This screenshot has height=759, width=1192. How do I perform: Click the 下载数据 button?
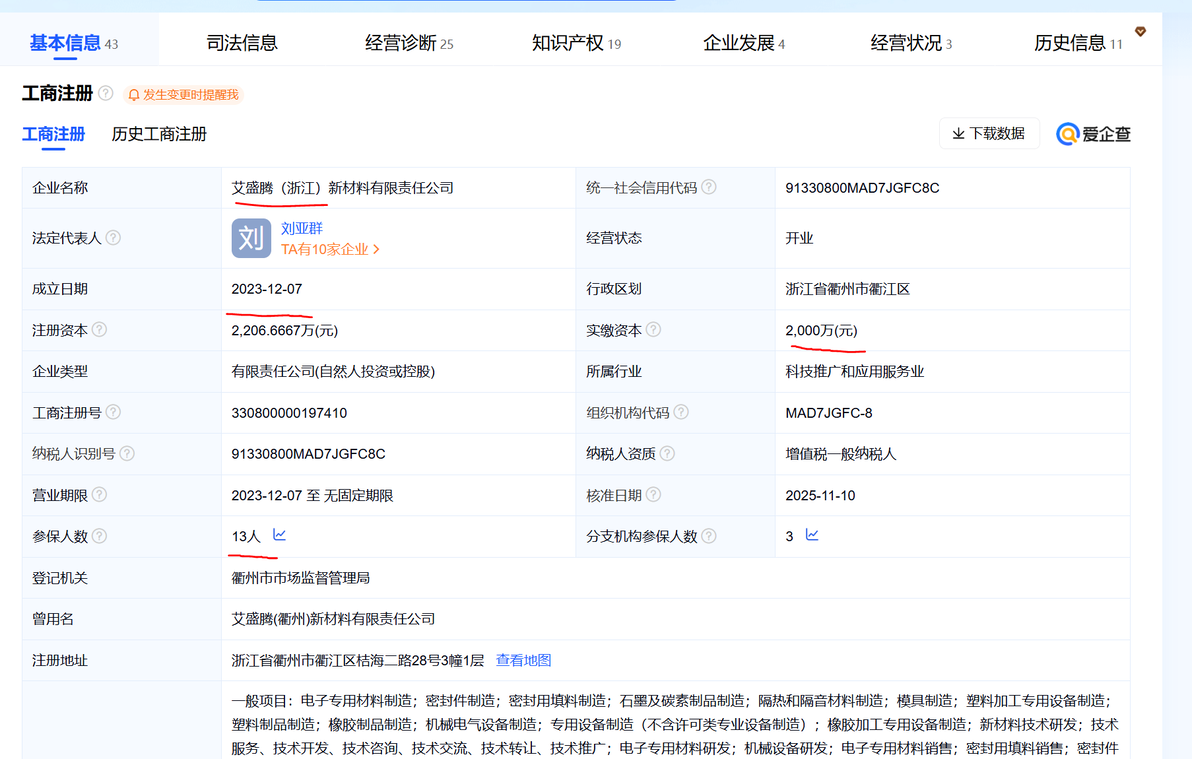point(989,134)
